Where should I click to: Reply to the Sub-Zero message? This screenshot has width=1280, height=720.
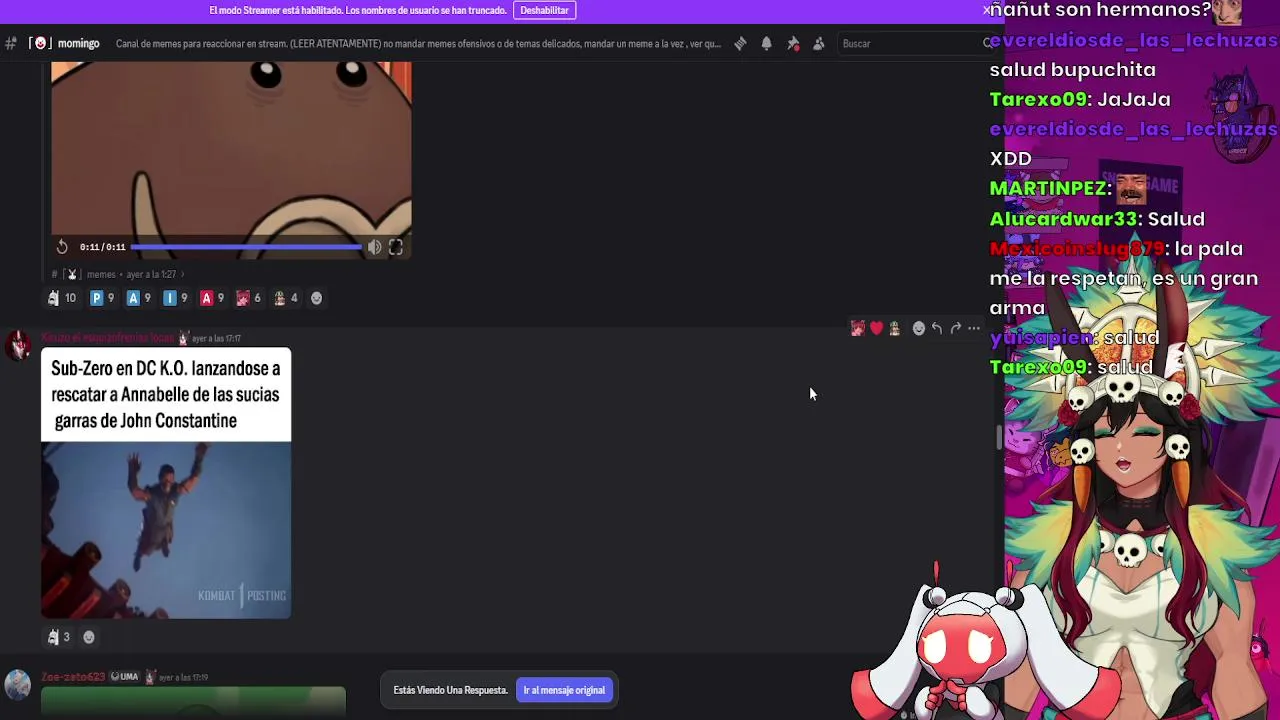pyautogui.click(x=937, y=328)
